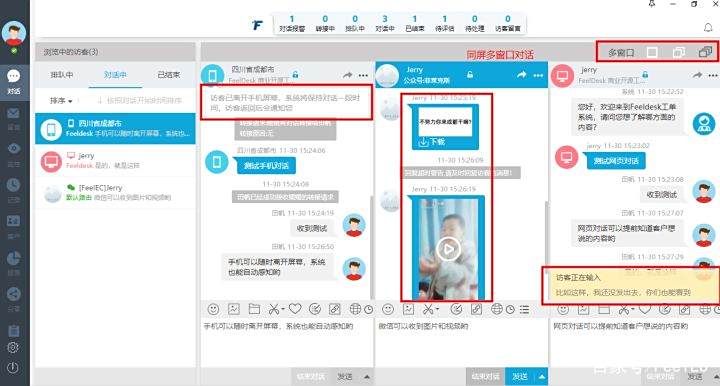Open the pie chart reports section in sidebar
The width and height of the screenshot is (720, 386).
pos(13,258)
